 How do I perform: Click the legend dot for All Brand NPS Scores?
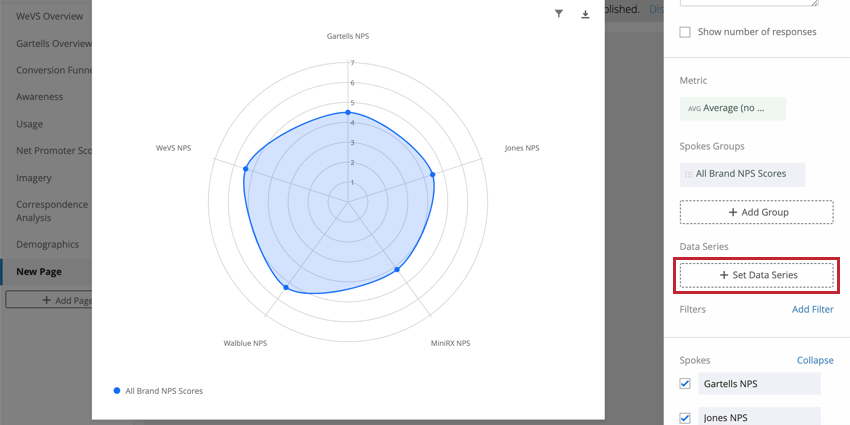click(117, 390)
